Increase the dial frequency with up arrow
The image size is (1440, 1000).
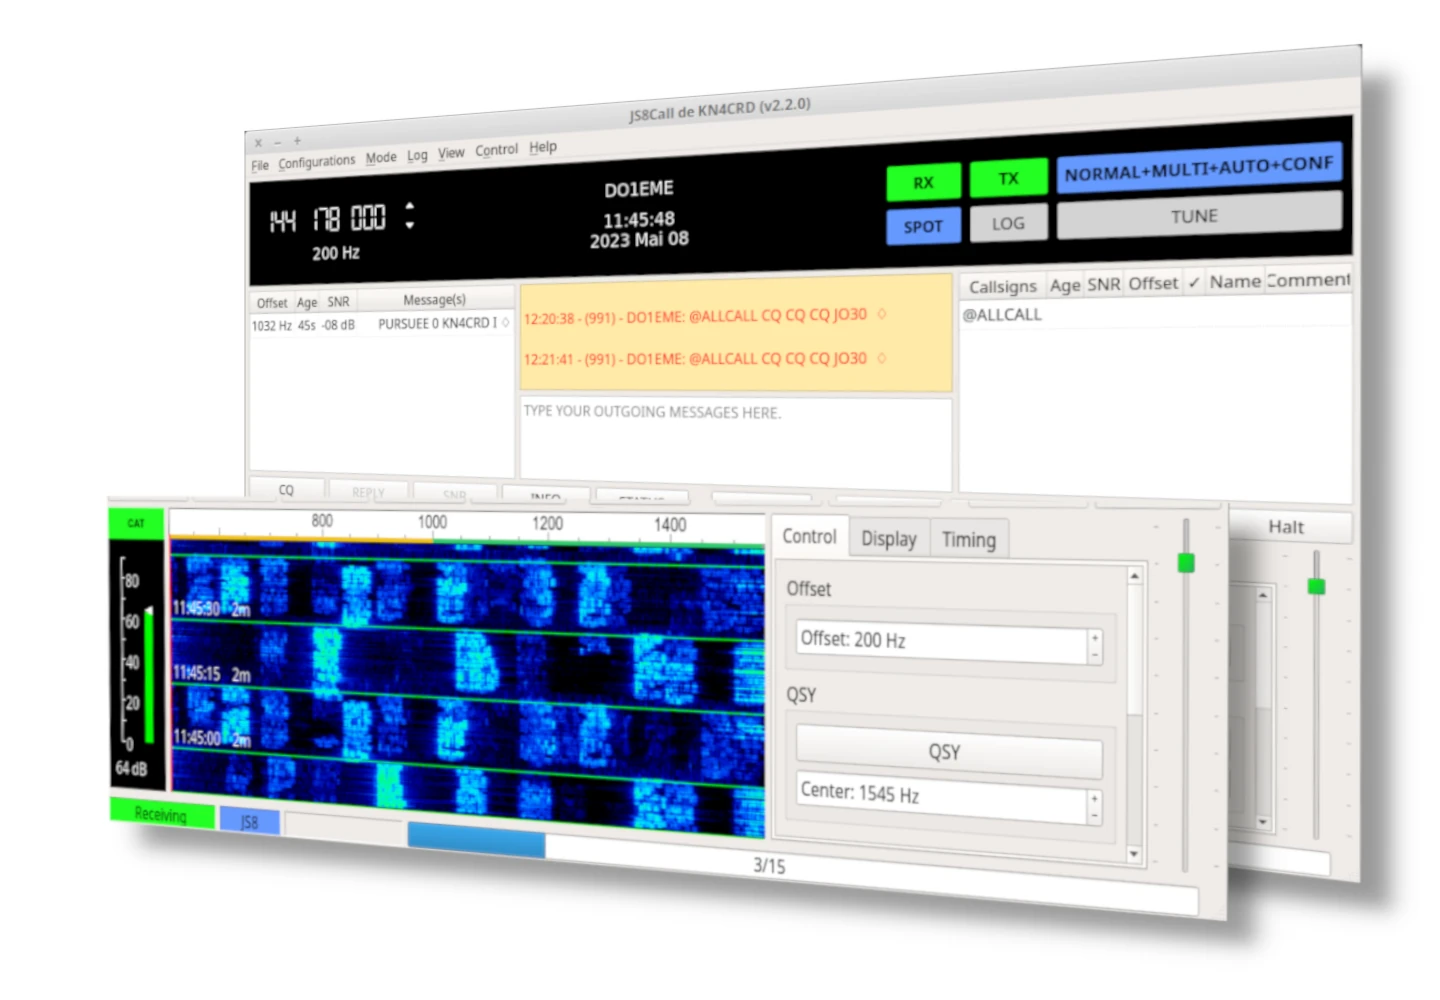click(409, 206)
